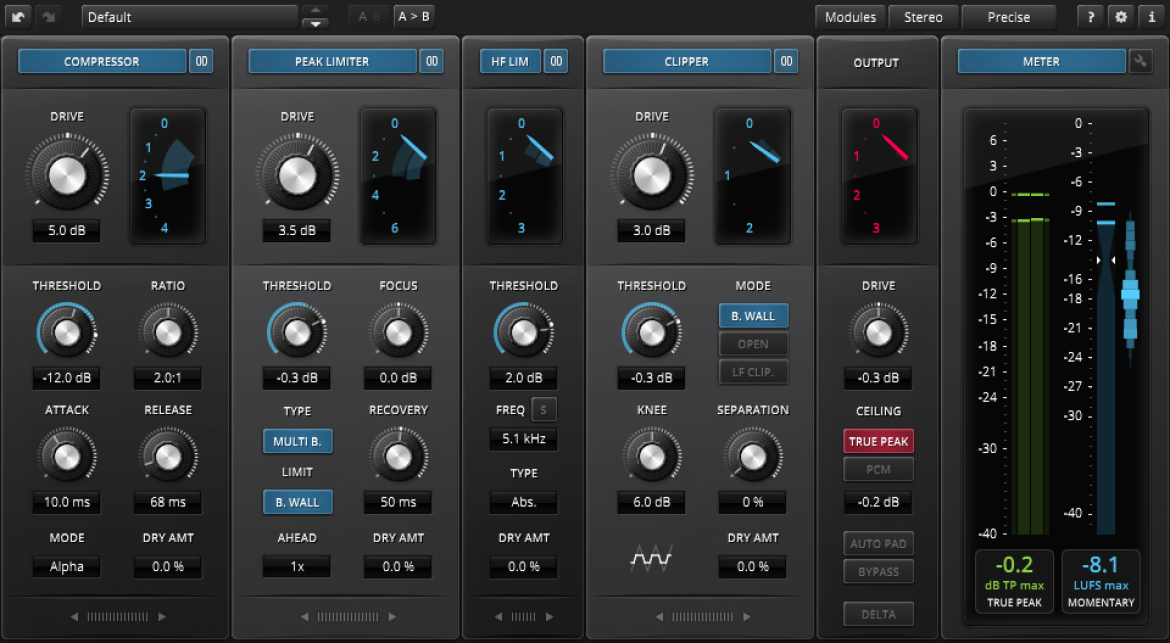Screen dimensions: 1170x643
Task: Open meter settings wrench icon
Action: [x=1140, y=61]
